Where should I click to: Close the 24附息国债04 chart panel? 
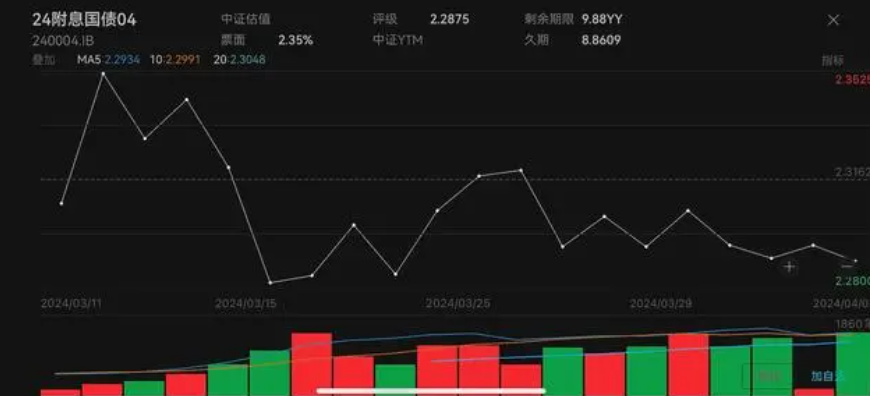(x=833, y=21)
